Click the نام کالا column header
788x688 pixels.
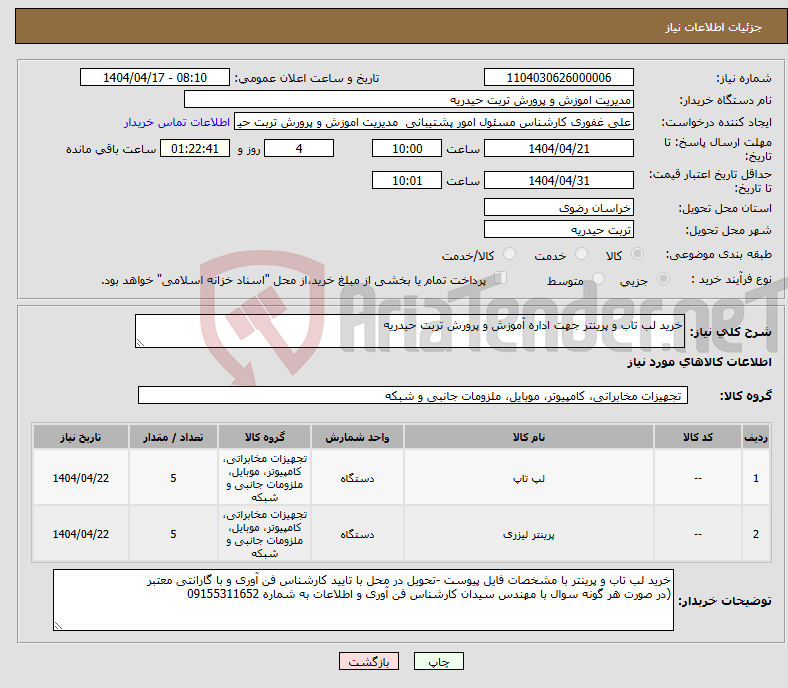529,437
